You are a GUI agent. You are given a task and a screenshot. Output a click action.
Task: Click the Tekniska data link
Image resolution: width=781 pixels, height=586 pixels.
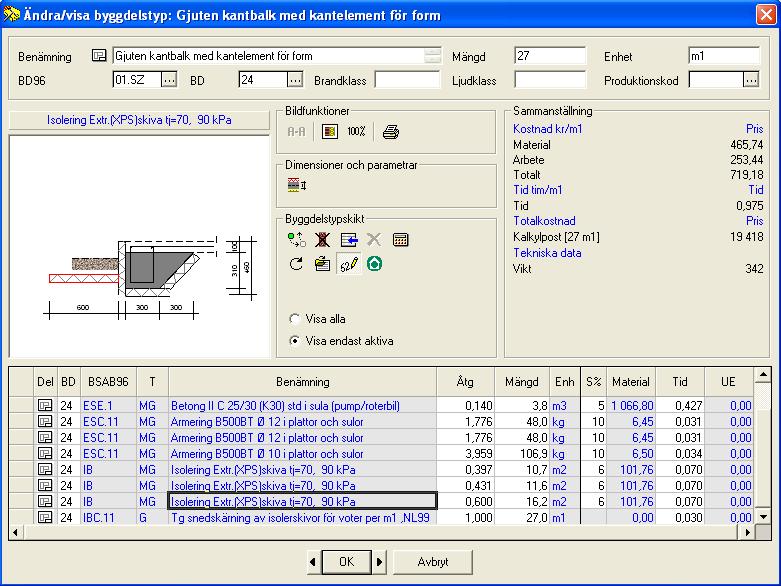[547, 252]
